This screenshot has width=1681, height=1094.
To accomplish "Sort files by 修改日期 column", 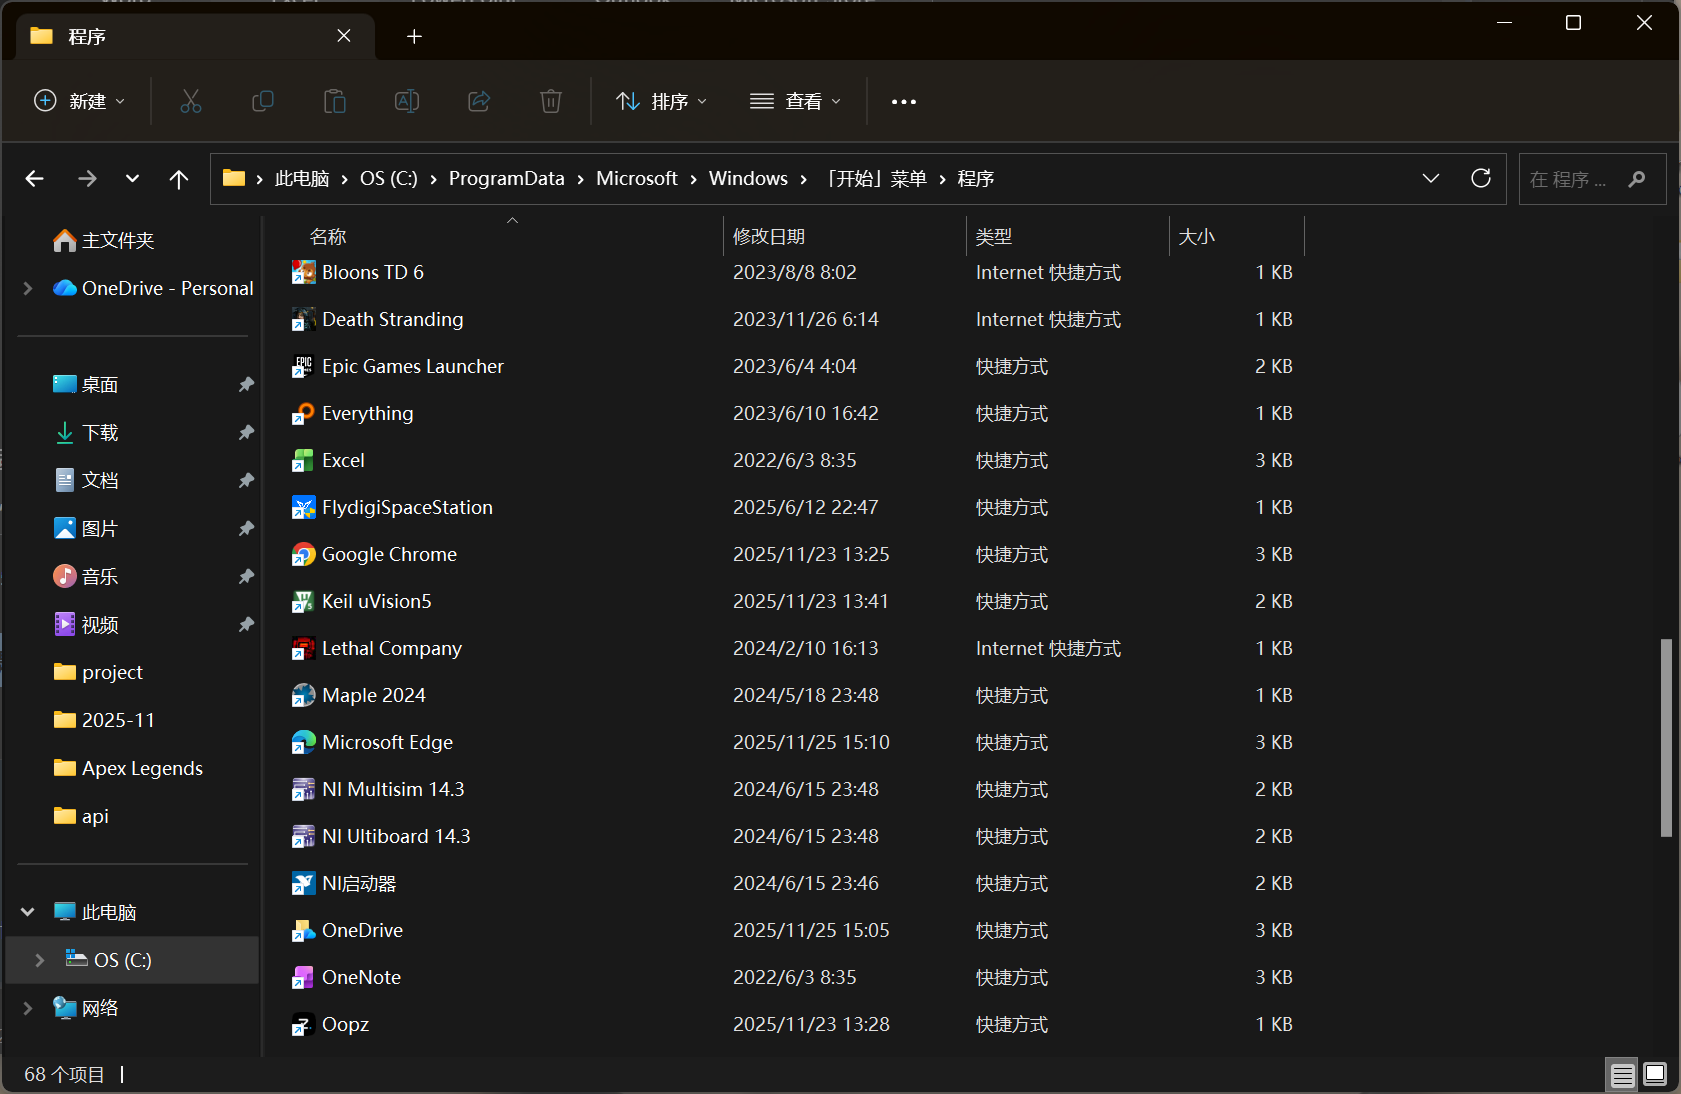I will (x=769, y=237).
